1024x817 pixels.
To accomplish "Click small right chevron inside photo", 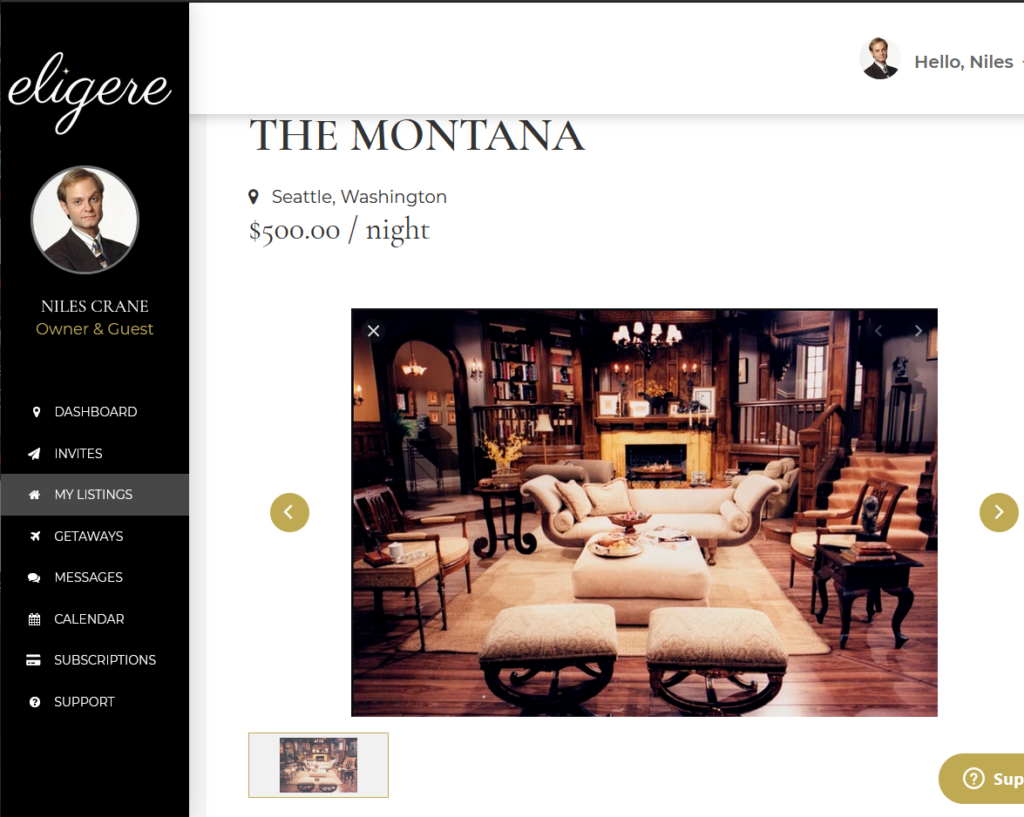I will (918, 331).
